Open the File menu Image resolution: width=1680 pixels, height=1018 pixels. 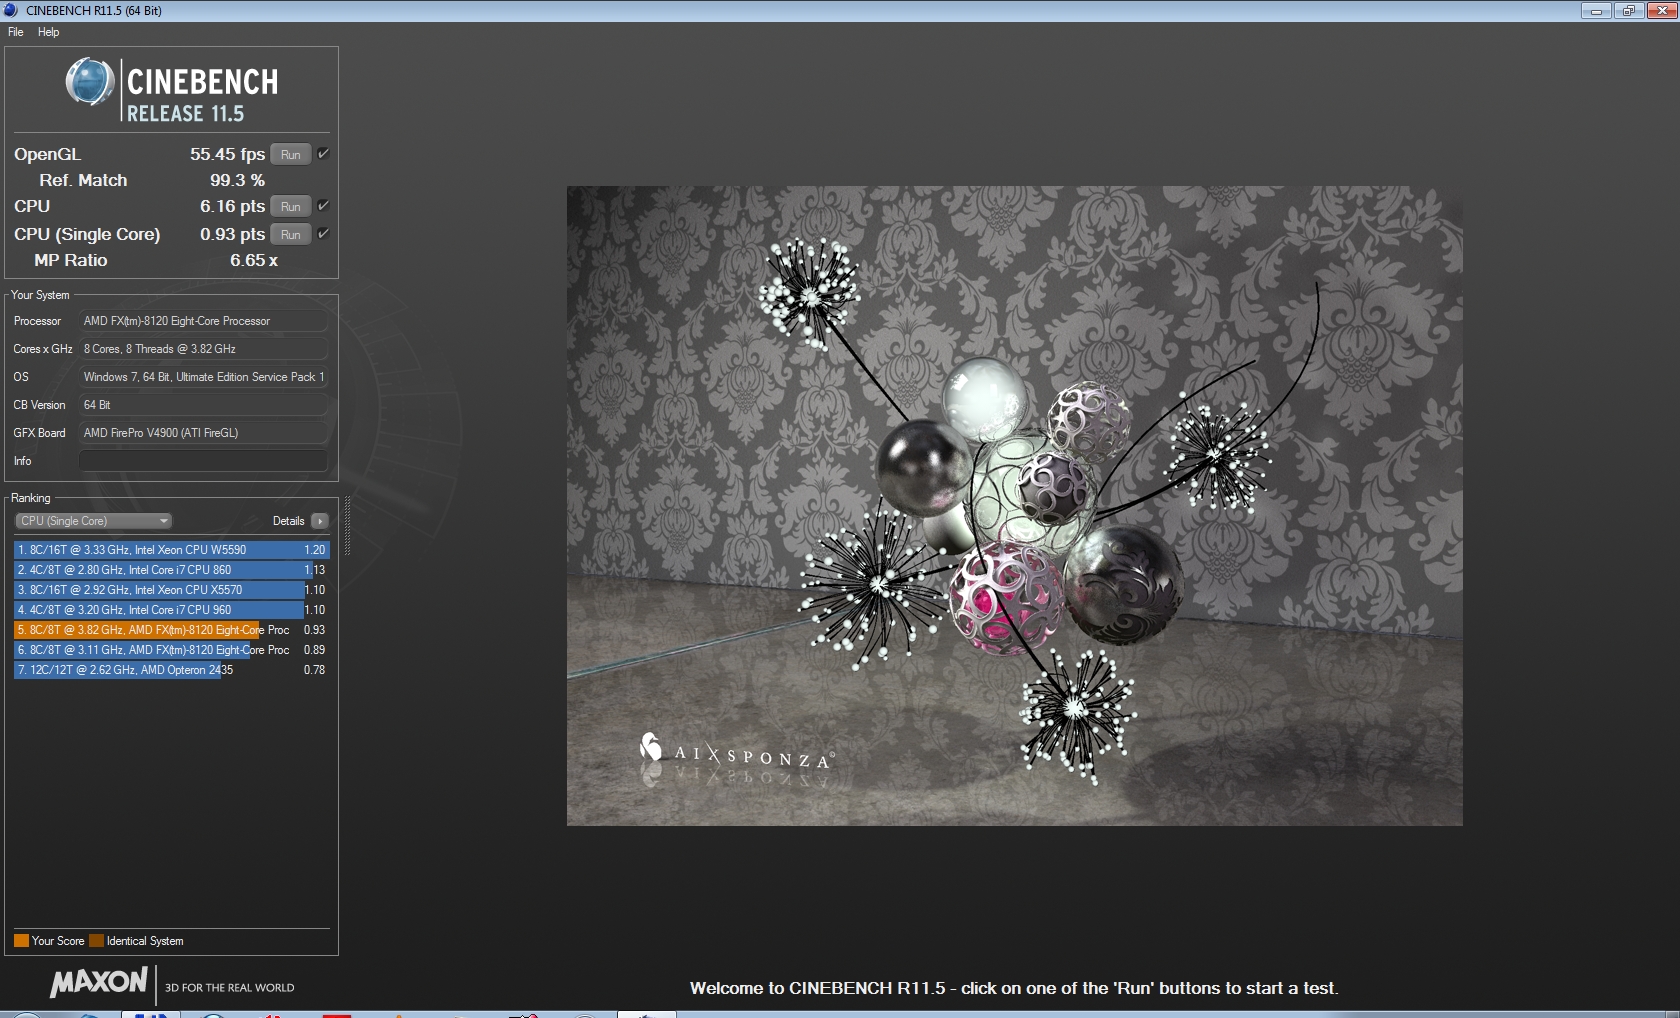(16, 32)
